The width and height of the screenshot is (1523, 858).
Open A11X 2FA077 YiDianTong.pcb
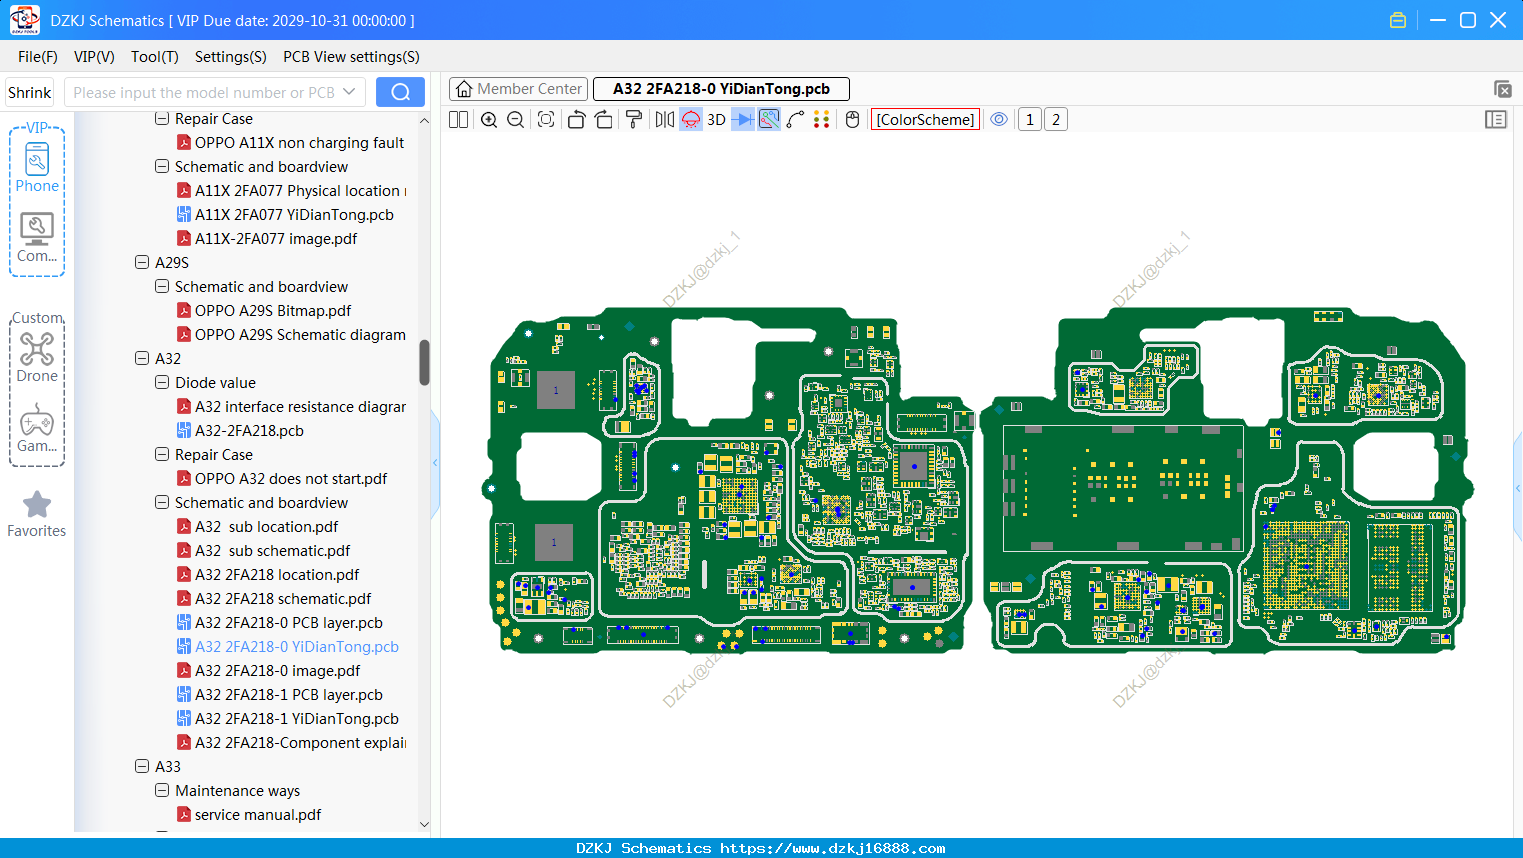pos(294,215)
